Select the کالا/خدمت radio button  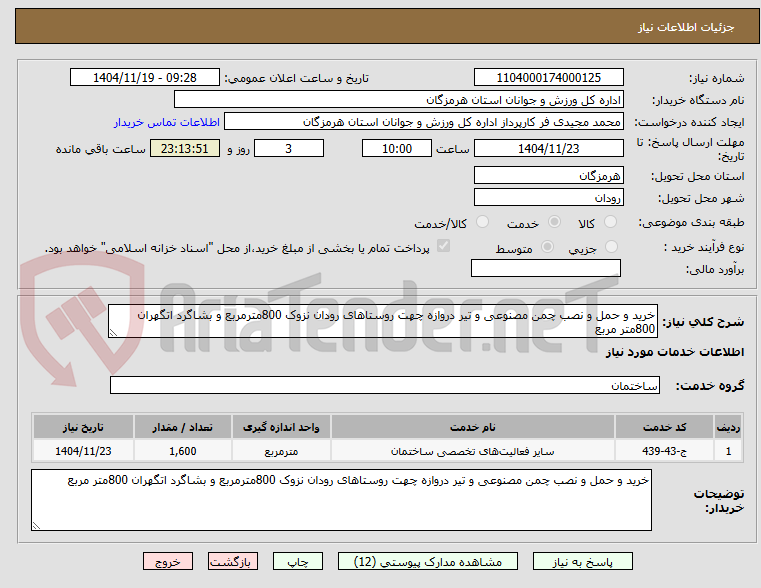point(482,222)
